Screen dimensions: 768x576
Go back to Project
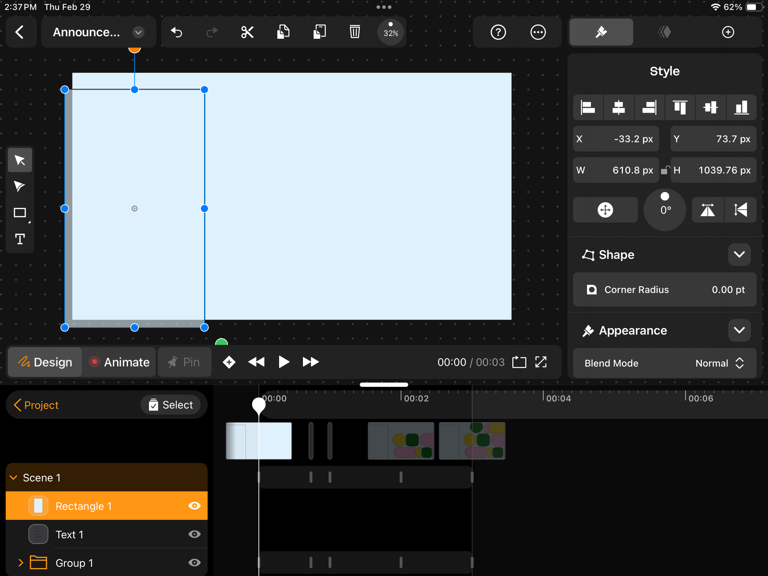point(36,405)
